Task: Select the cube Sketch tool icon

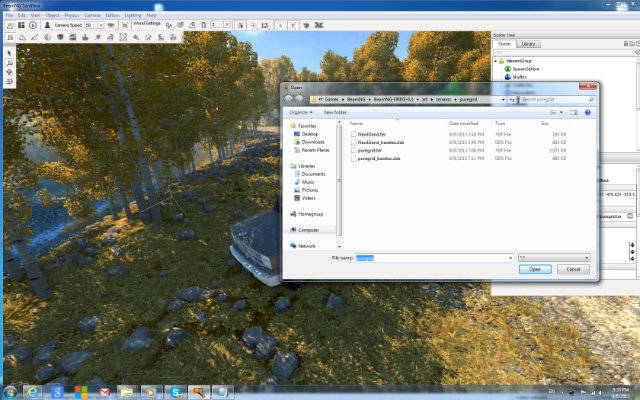Action: [60, 37]
